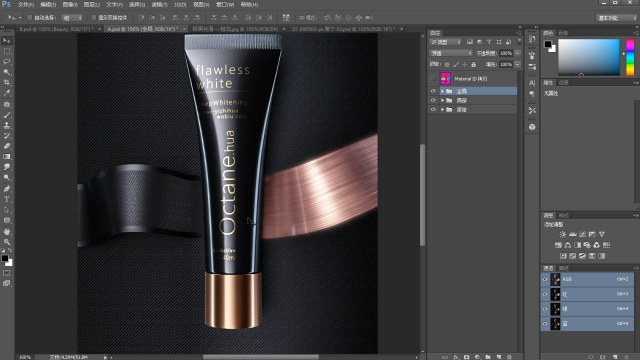Select the Pen tool
The height and width of the screenshot is (360, 640).
coord(7,189)
